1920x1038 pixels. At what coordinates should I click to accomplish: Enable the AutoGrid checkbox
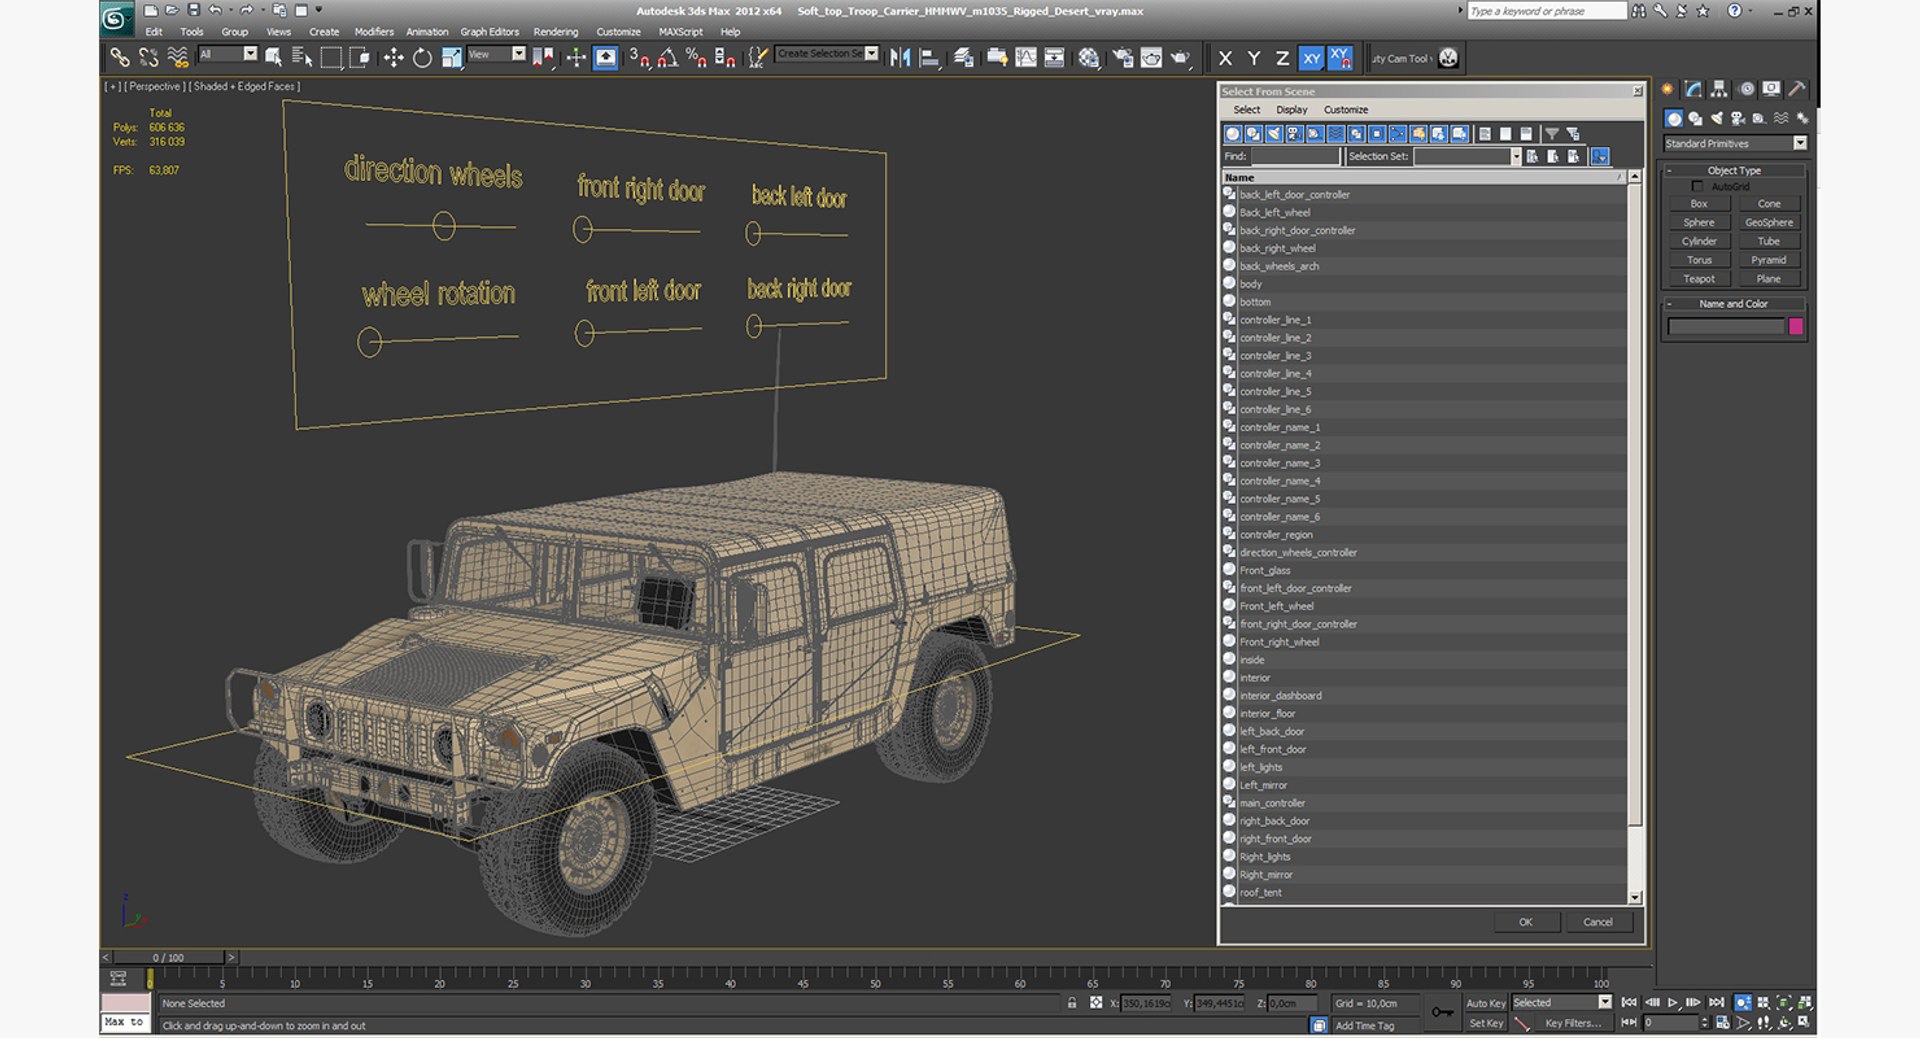pos(1697,186)
